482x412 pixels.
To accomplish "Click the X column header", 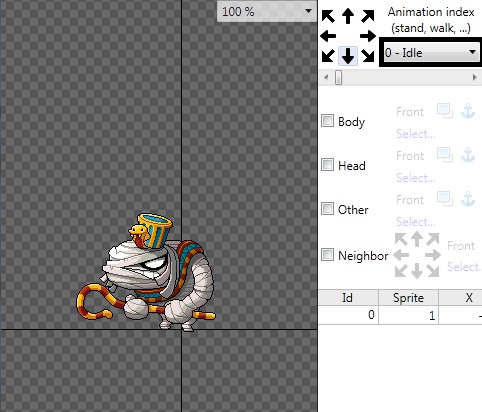I will [x=460, y=297].
